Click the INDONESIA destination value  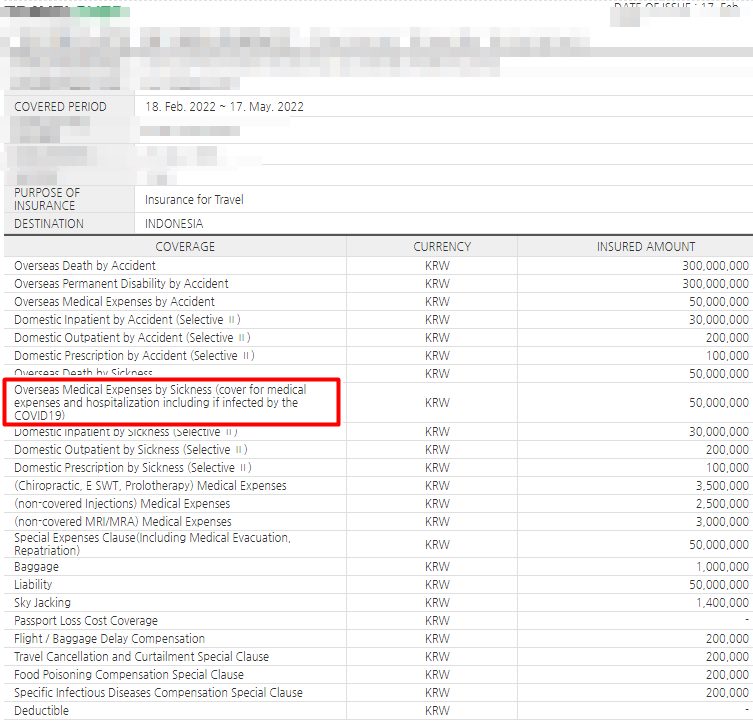pos(174,224)
